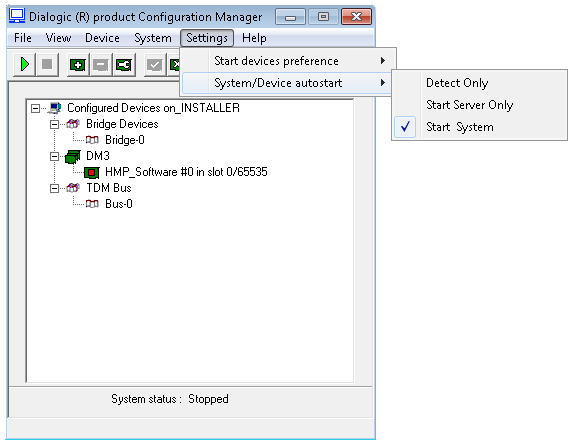The height and width of the screenshot is (442, 571).
Task: Collapse the DM3 tree node
Action: tap(54, 157)
